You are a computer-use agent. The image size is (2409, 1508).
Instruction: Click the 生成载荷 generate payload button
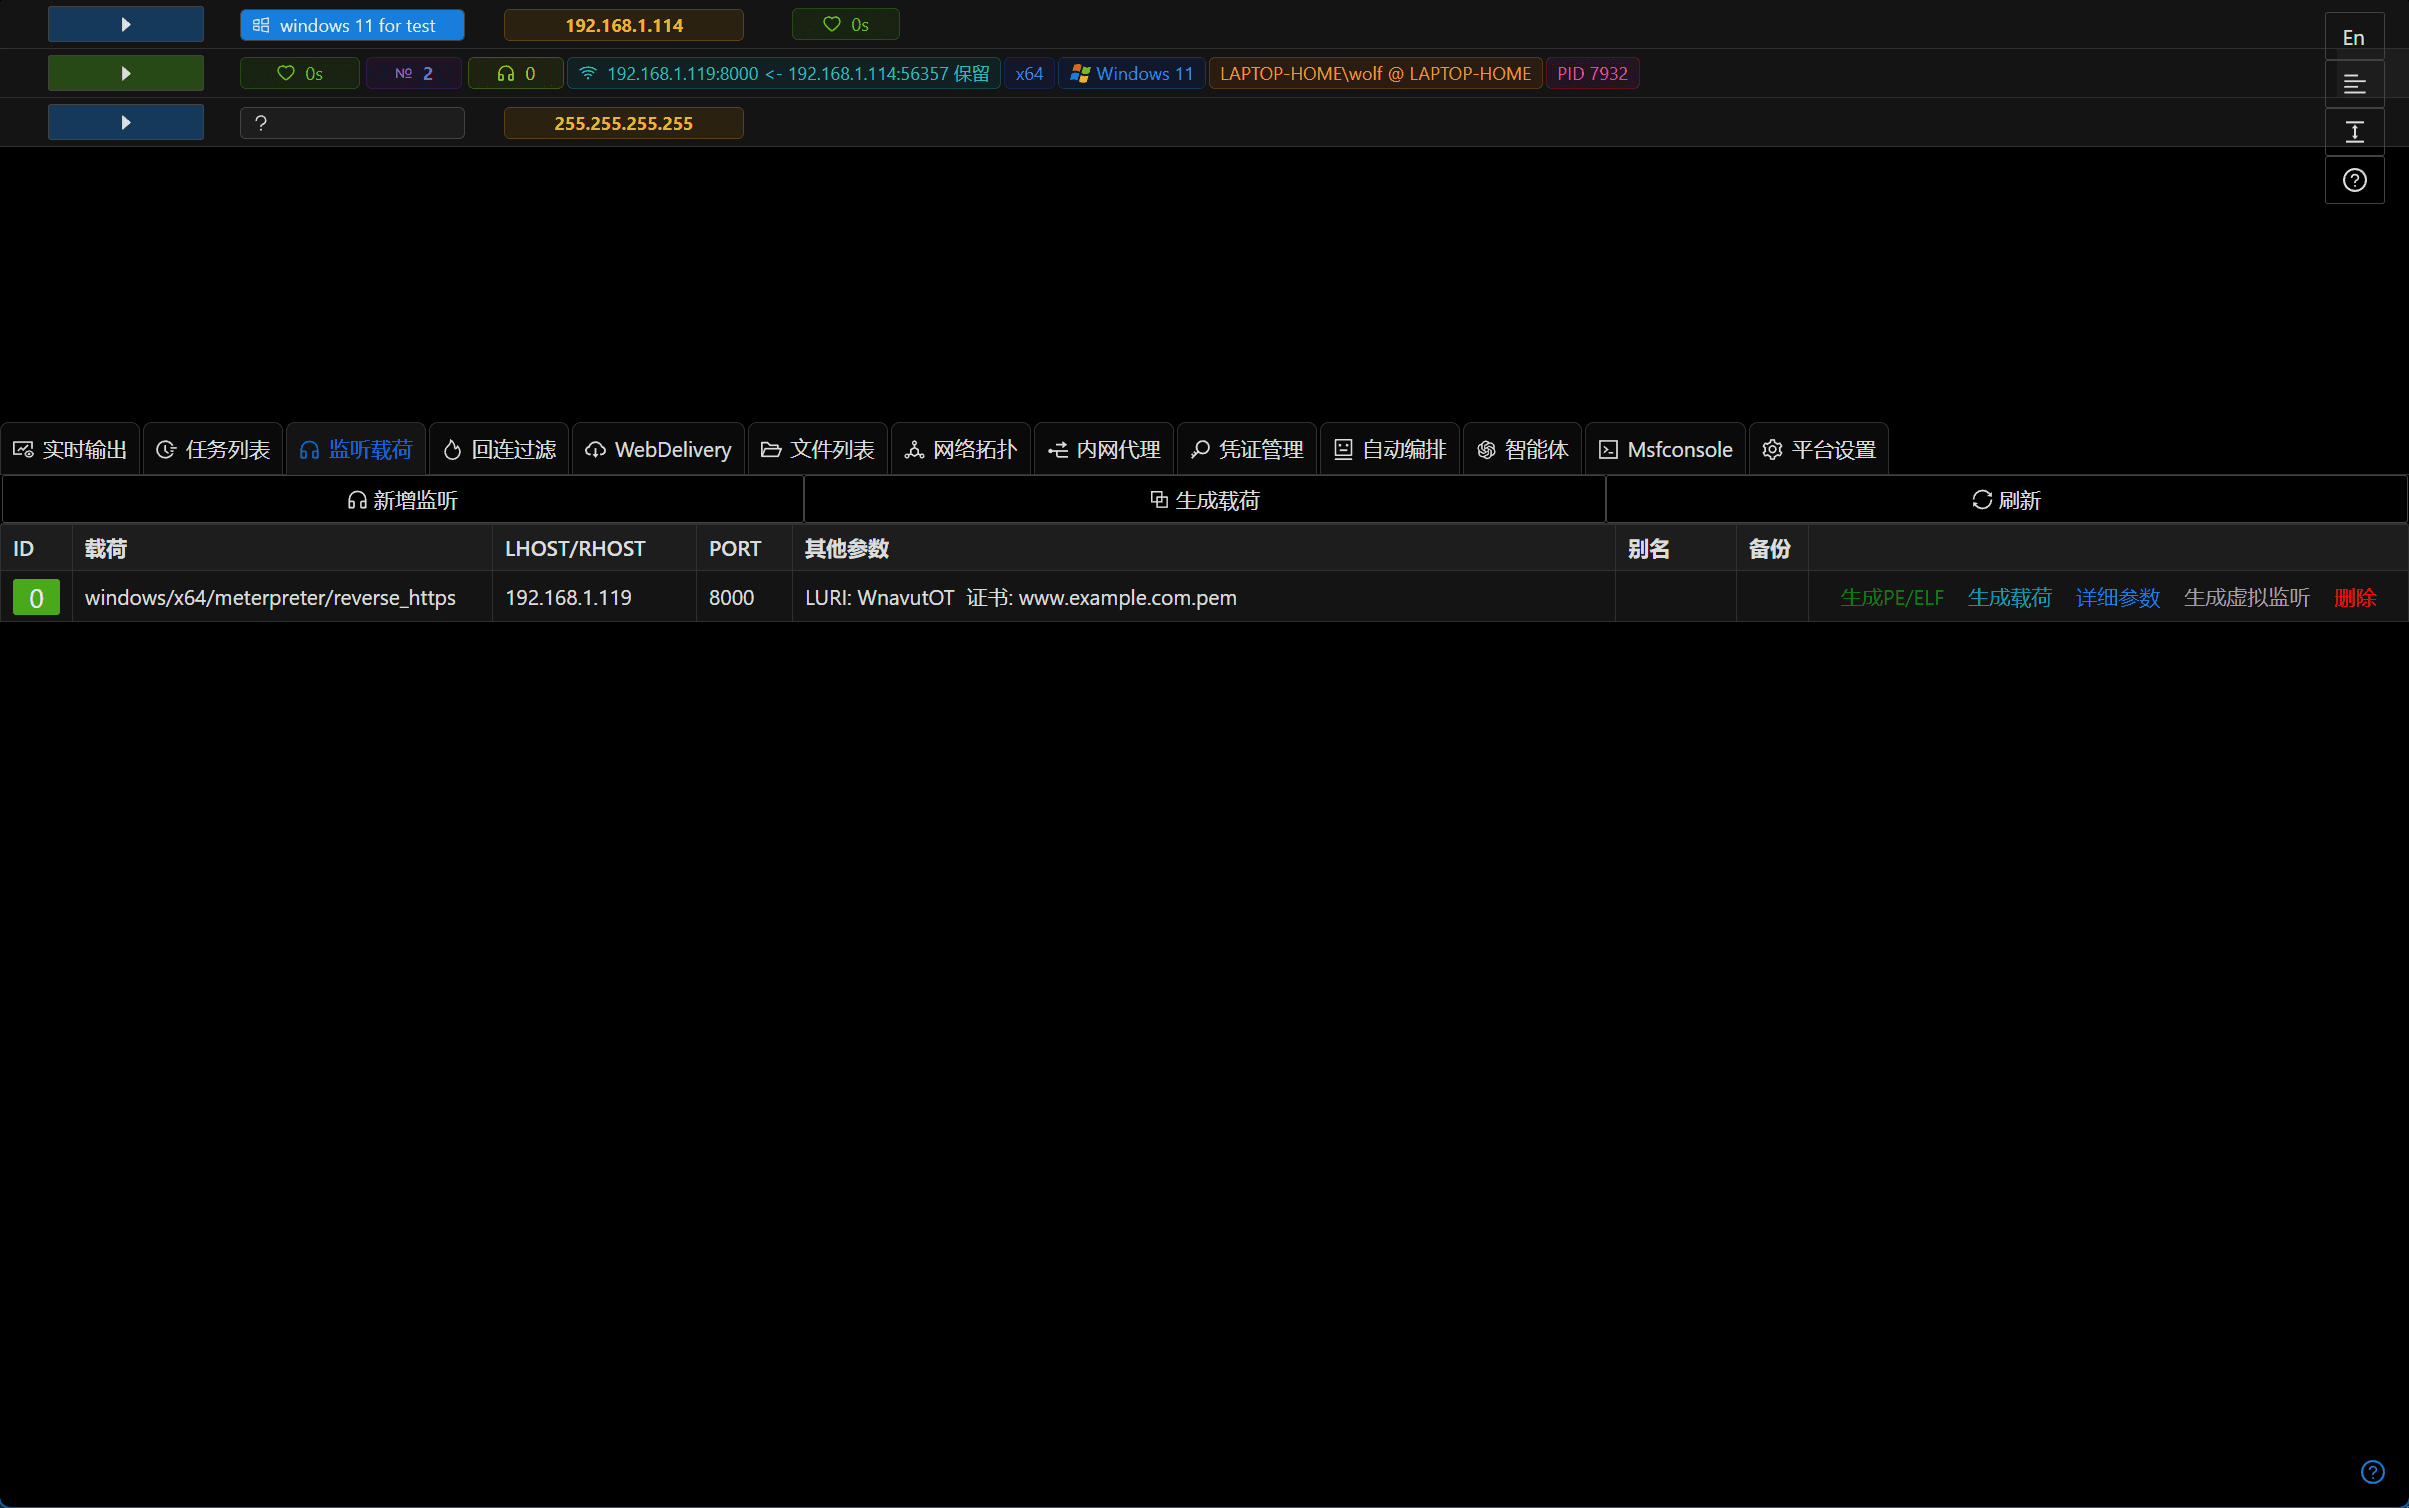click(x=1204, y=500)
